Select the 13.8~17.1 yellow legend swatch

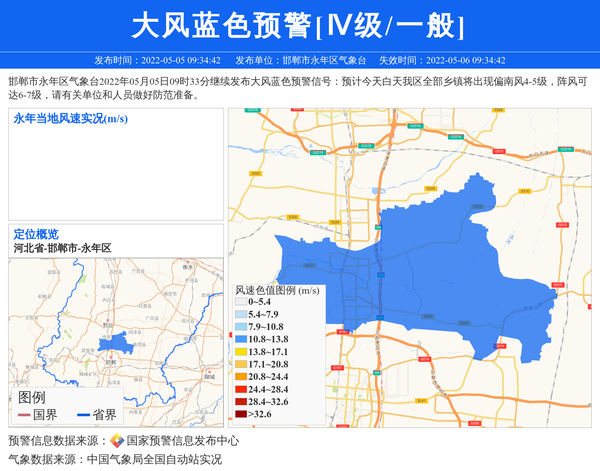click(240, 352)
